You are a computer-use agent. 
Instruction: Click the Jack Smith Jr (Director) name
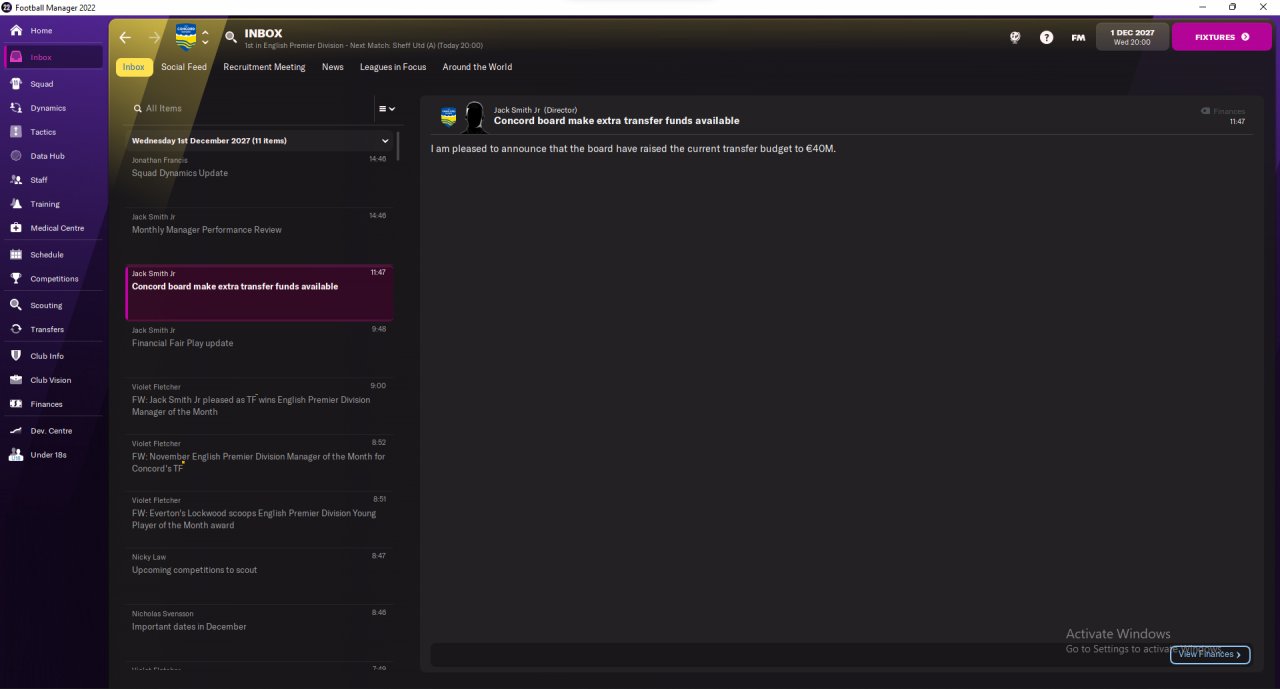pos(535,110)
